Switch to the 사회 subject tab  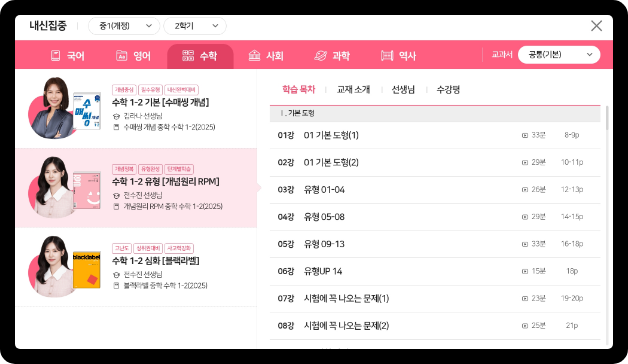pyautogui.click(x=266, y=56)
